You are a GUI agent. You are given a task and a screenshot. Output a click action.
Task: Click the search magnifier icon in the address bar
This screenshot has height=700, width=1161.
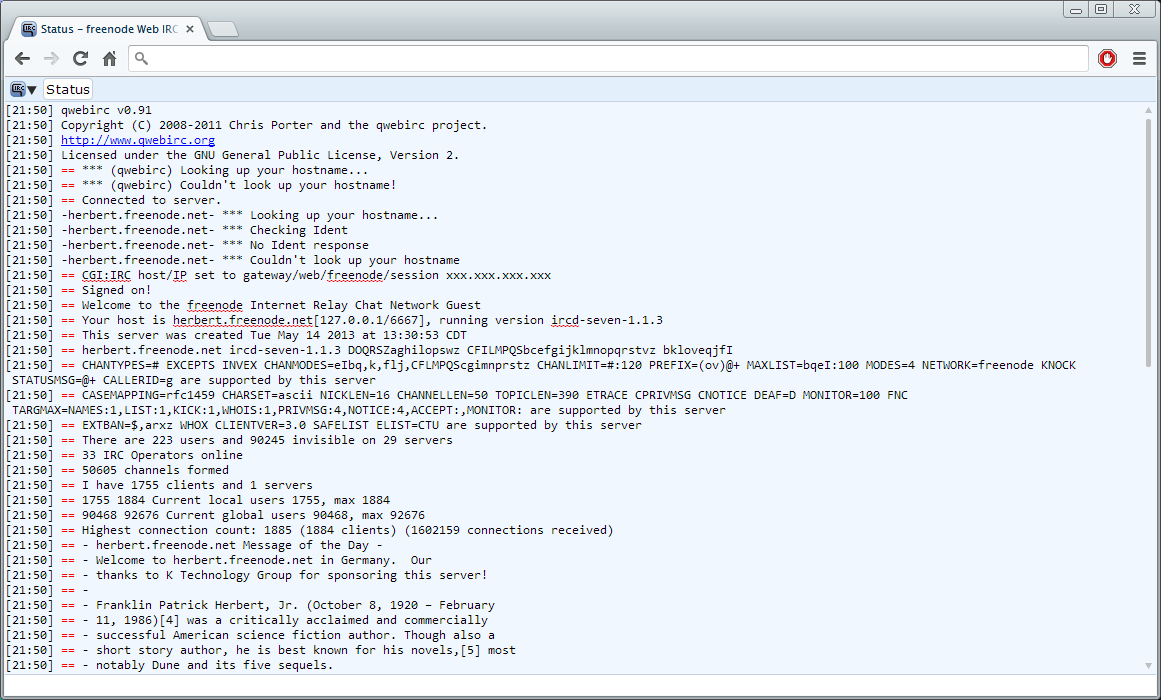tap(140, 58)
